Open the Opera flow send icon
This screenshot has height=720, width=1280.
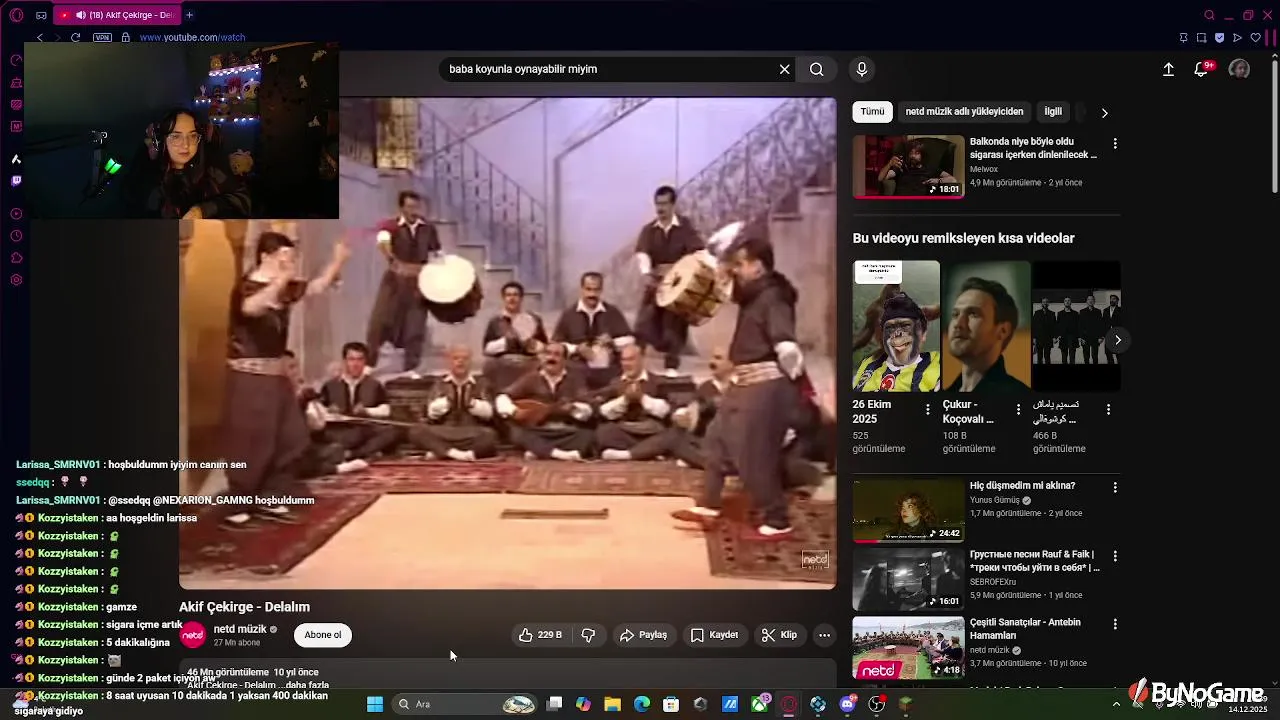(x=1237, y=38)
